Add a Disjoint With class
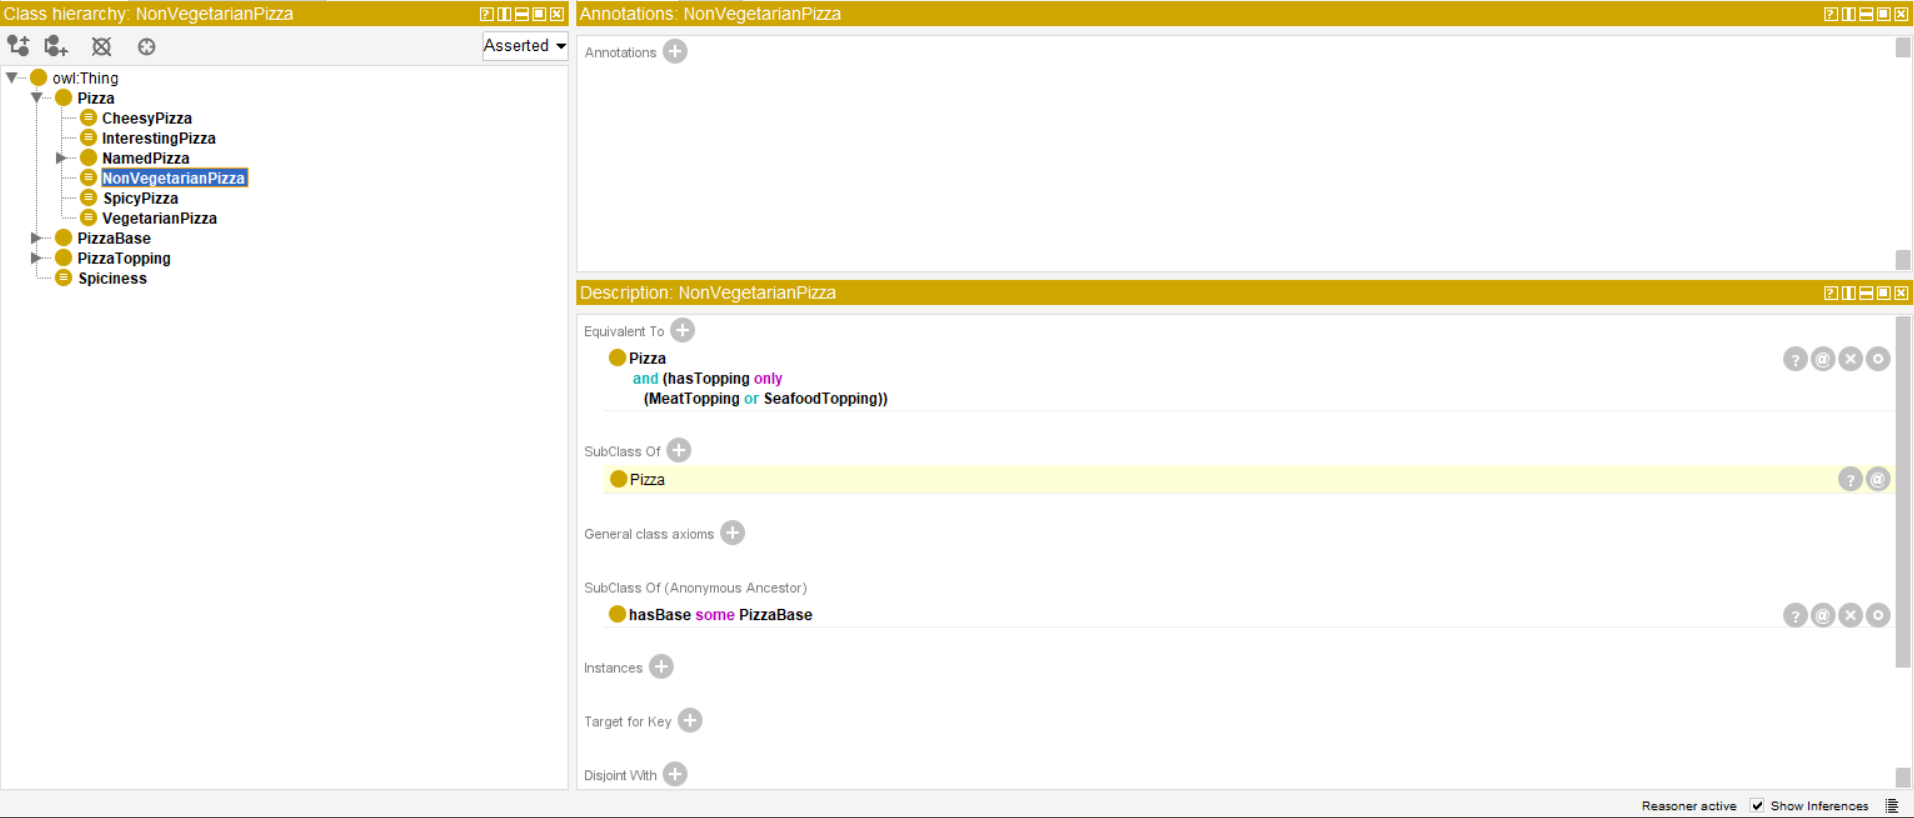The image size is (1914, 818). pos(675,775)
